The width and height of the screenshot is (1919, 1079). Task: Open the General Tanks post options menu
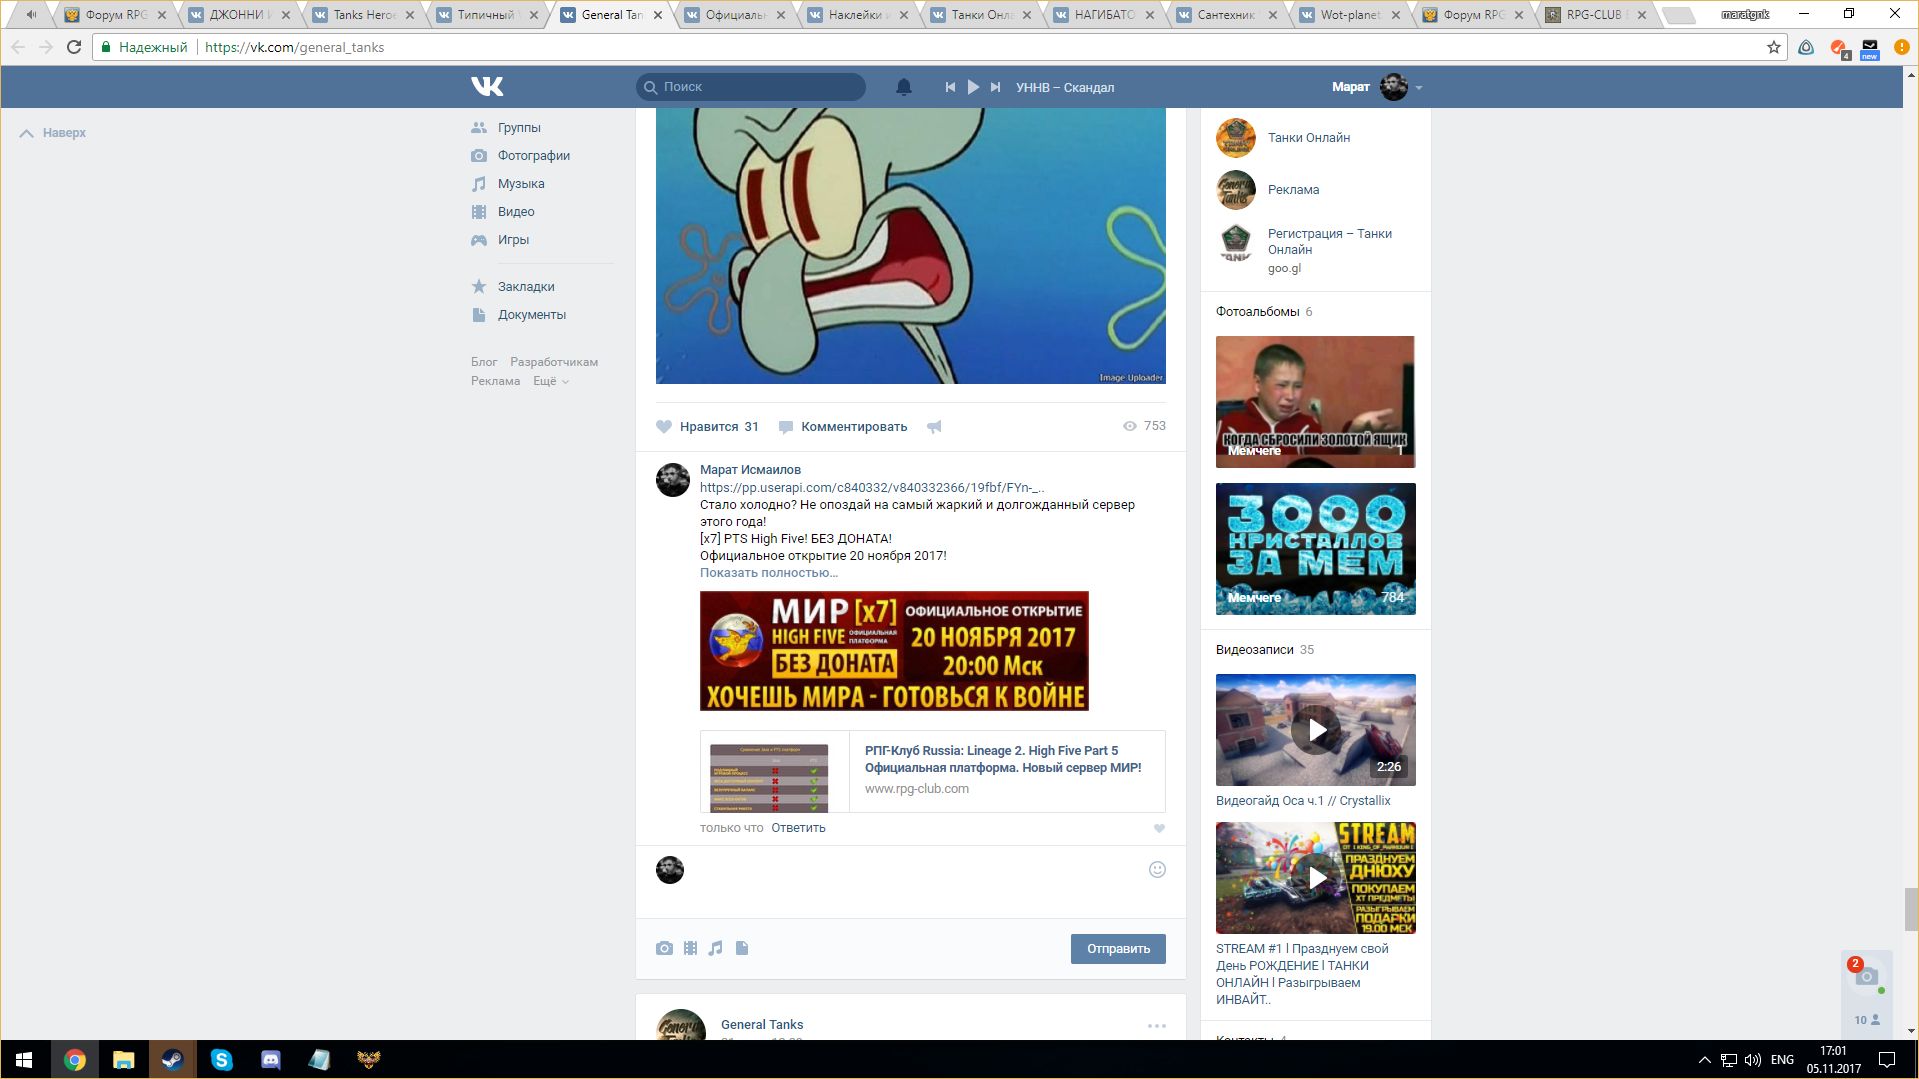coord(1157,1026)
